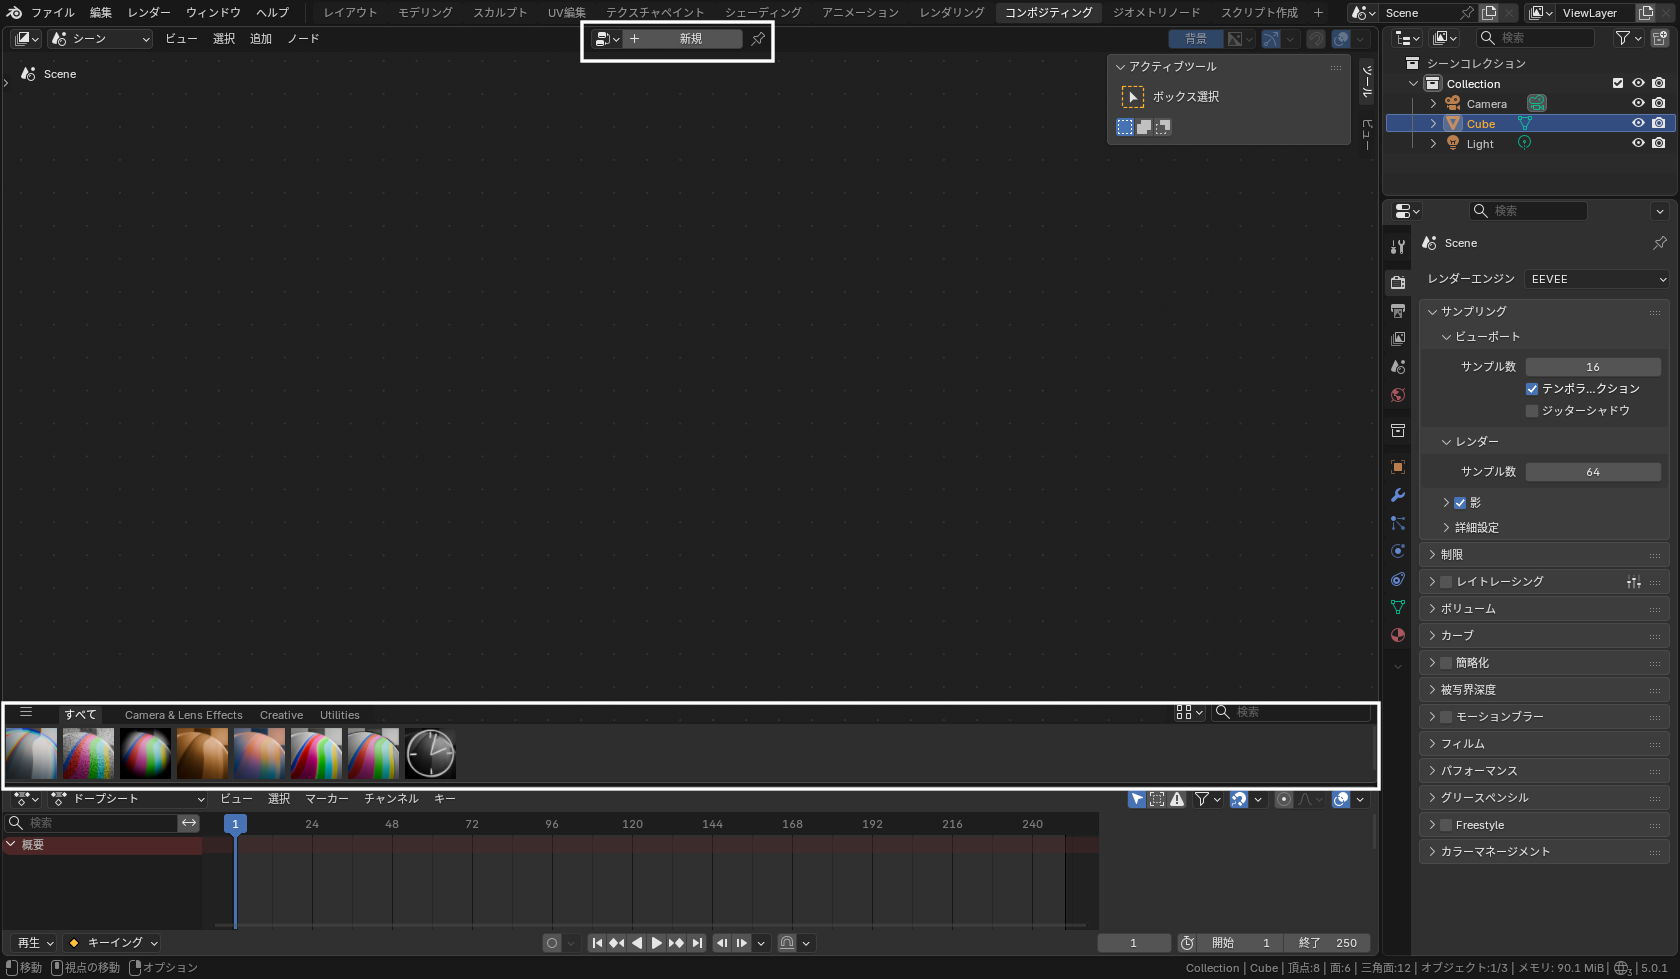Open the レンダー menu in top bar
The height and width of the screenshot is (979, 1680).
(x=148, y=13)
